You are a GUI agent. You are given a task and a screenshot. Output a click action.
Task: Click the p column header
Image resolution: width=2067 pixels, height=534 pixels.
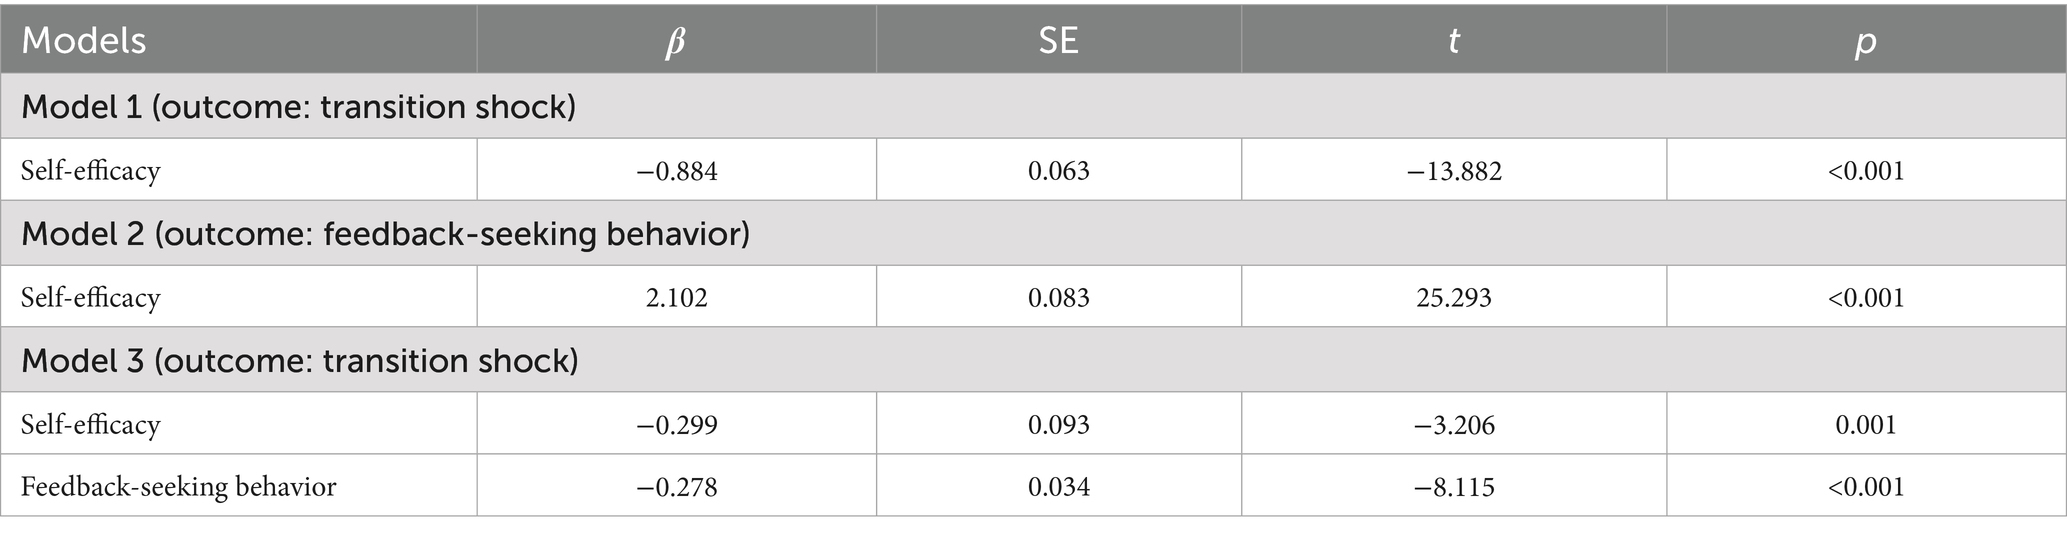click(1865, 41)
